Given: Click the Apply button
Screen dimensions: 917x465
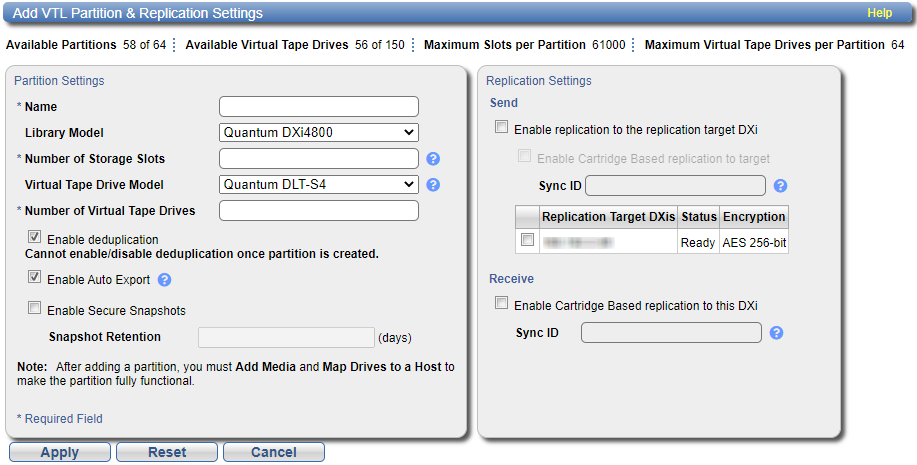Looking at the screenshot, I should [x=60, y=452].
